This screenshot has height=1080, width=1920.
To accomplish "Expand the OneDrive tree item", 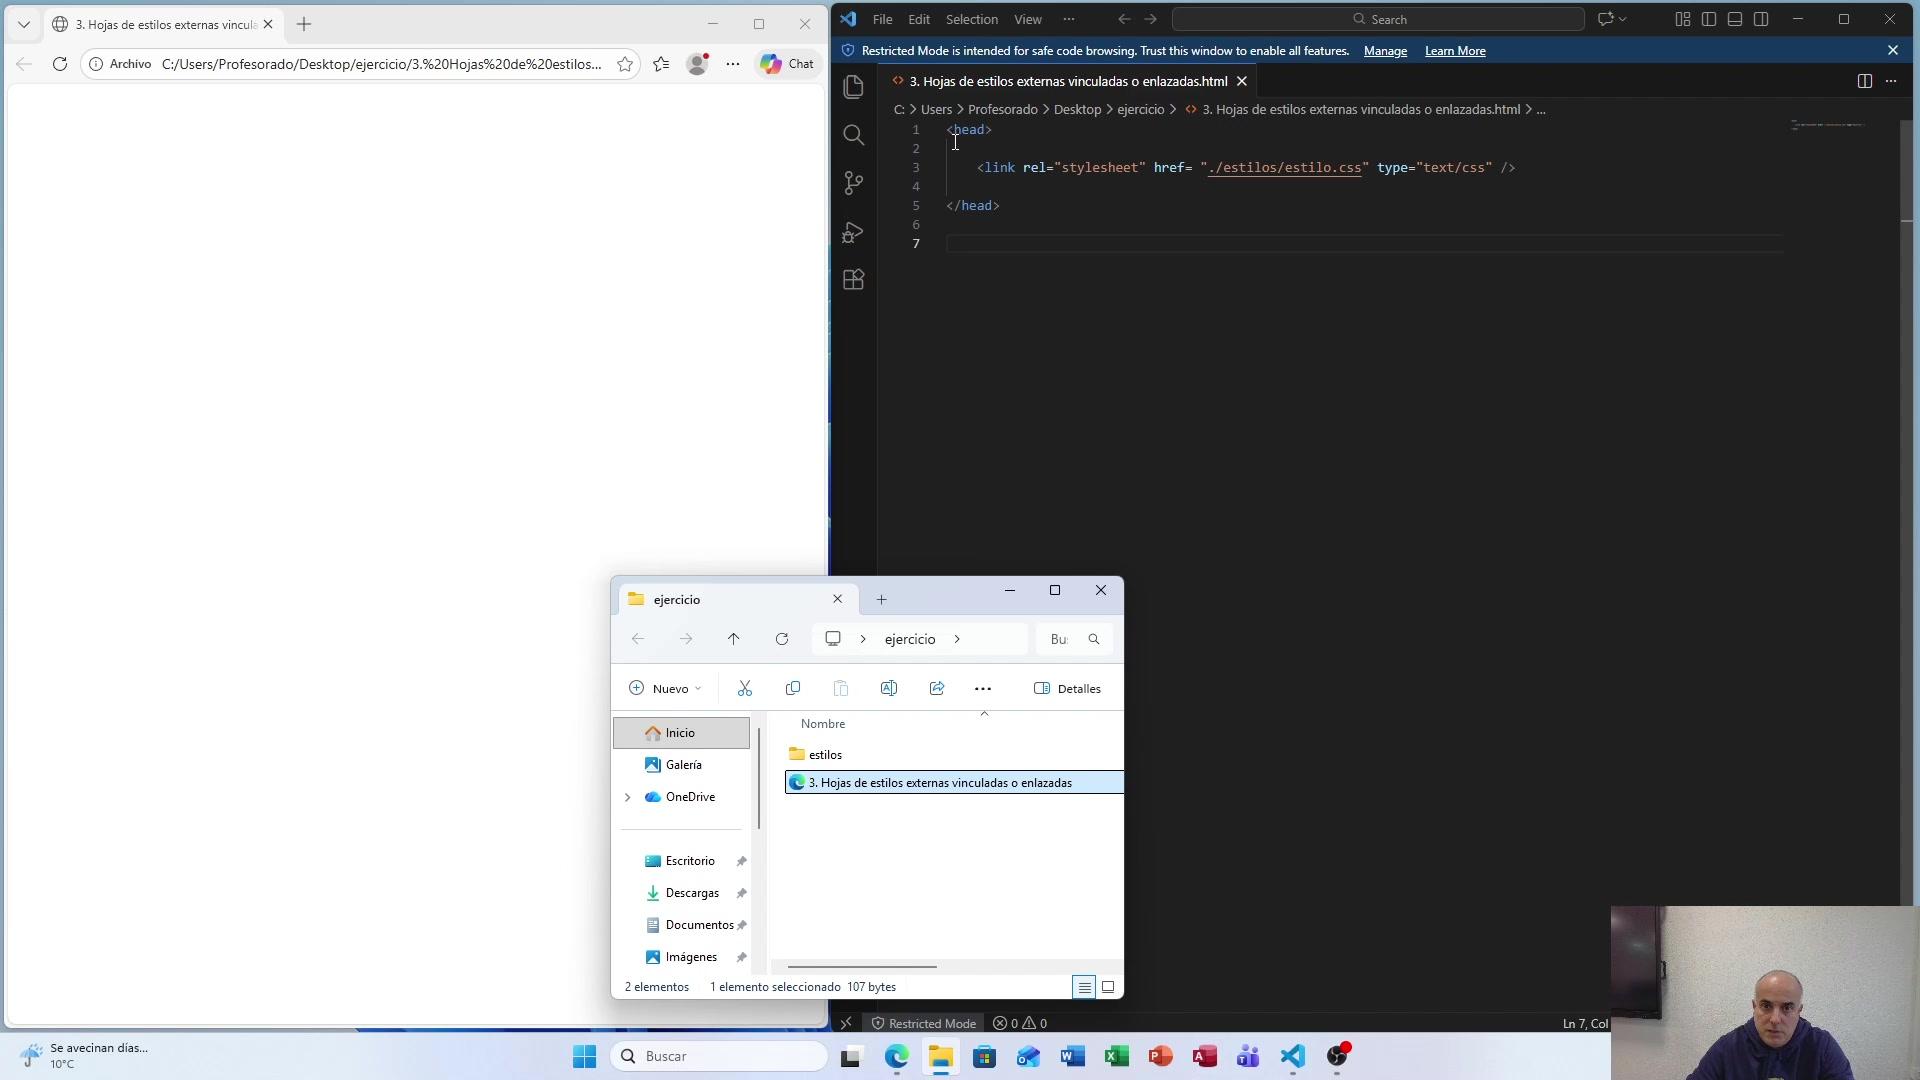I will pyautogui.click(x=628, y=797).
